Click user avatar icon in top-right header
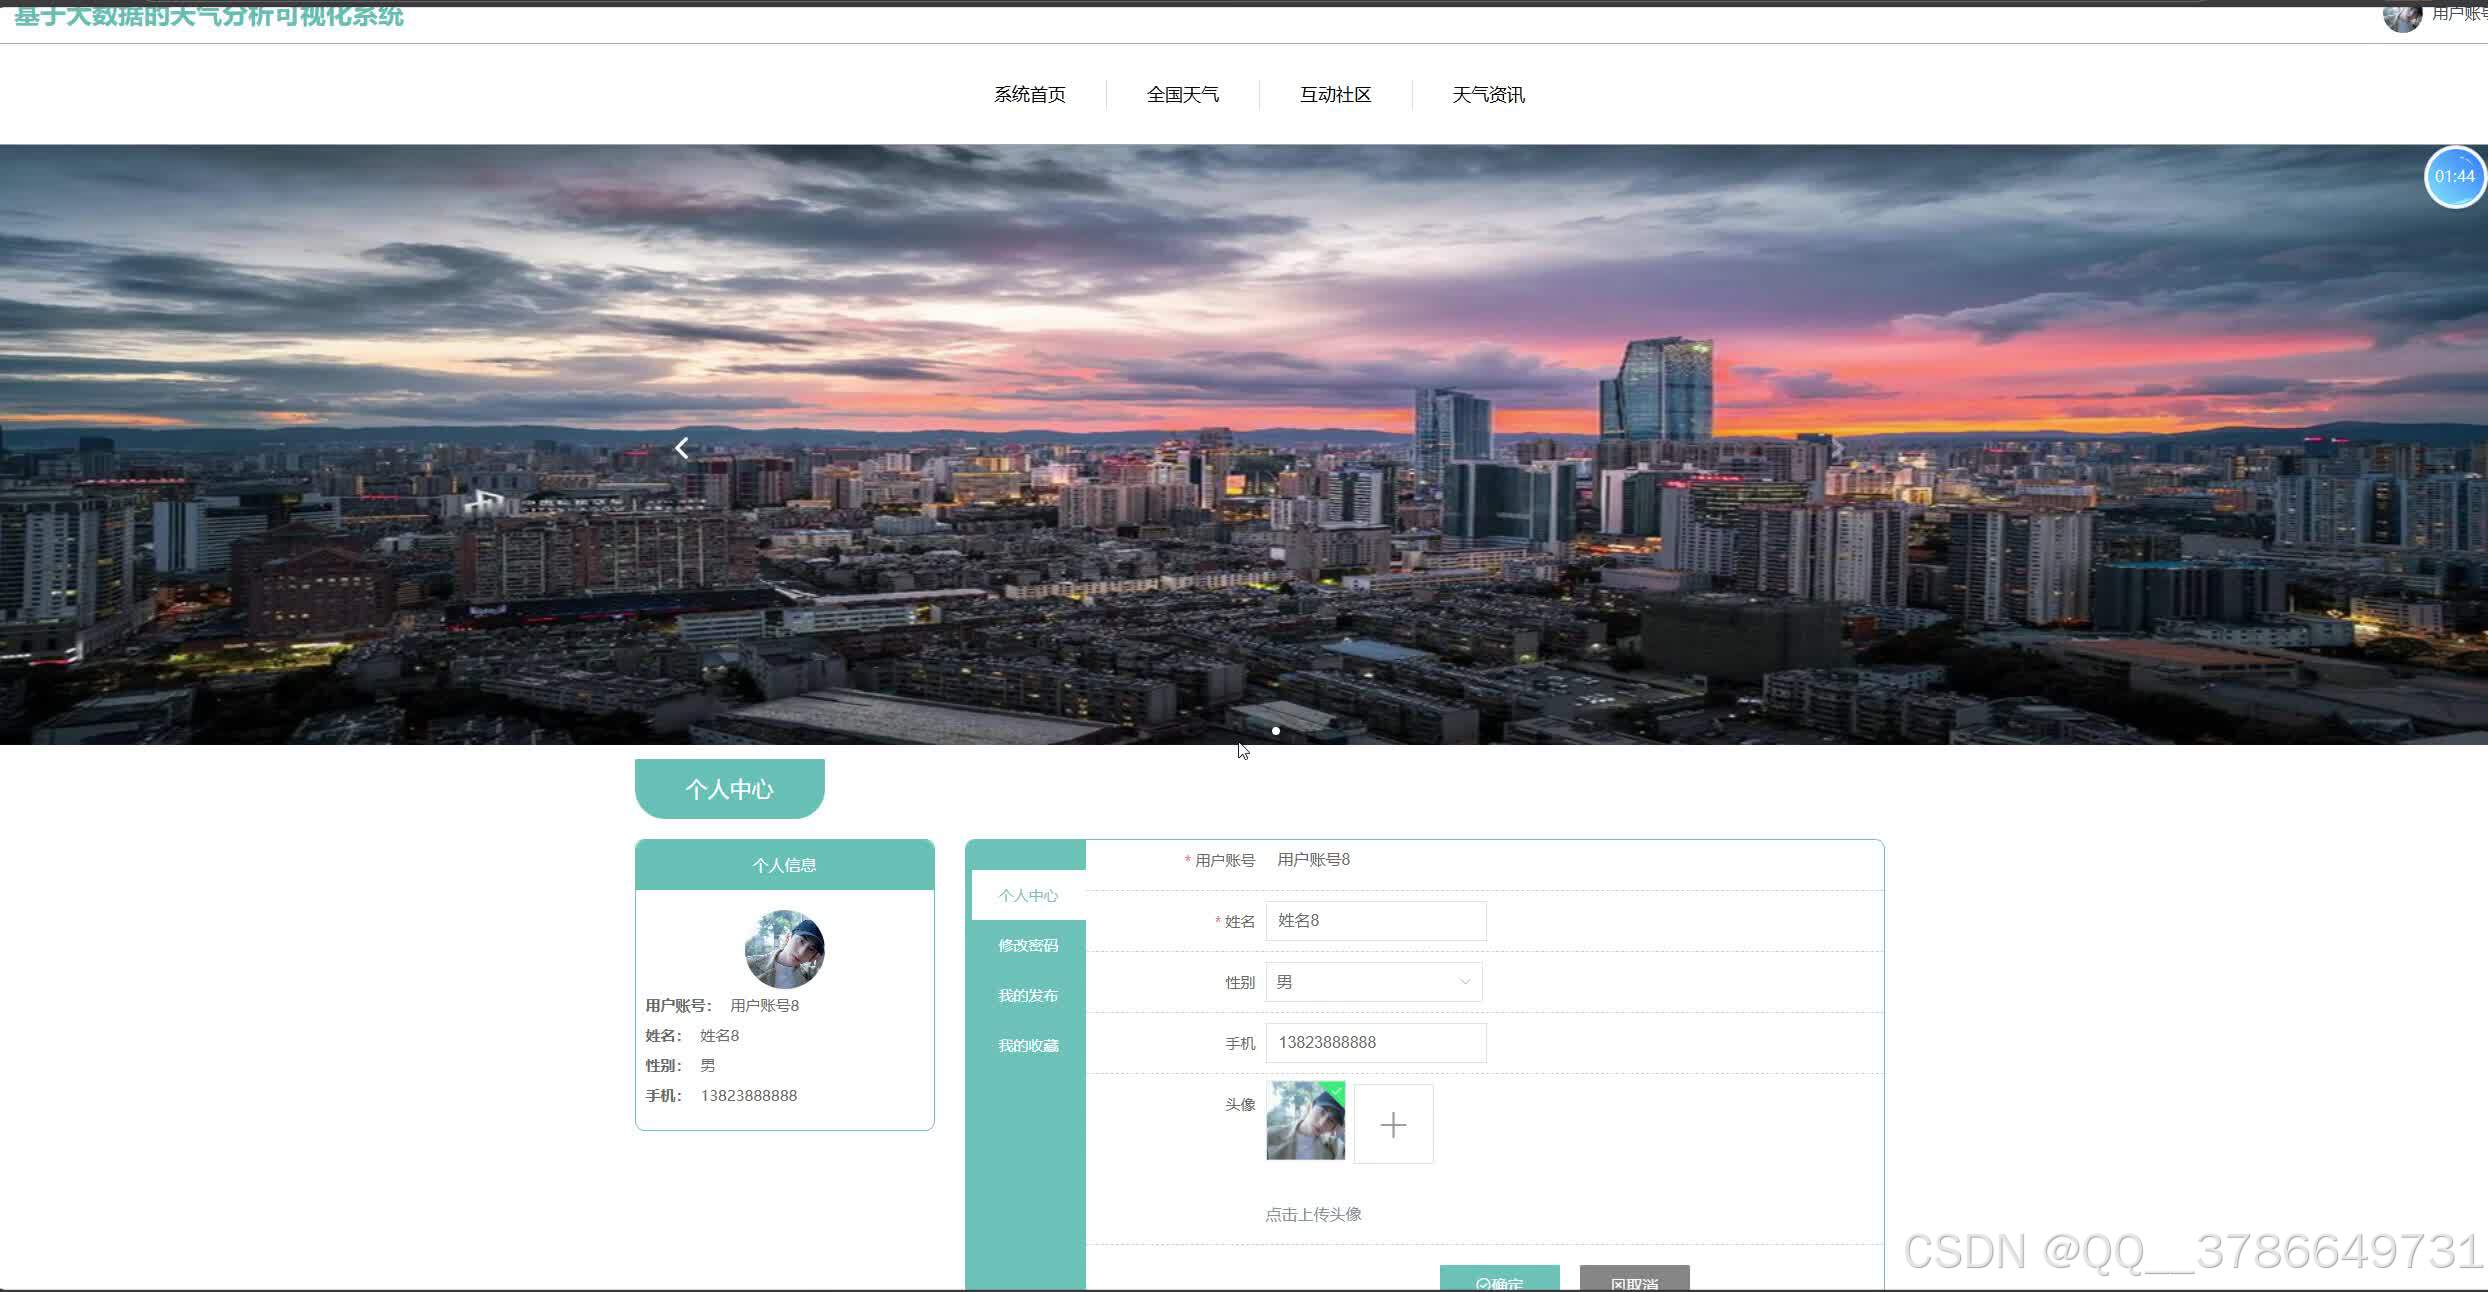2488x1292 pixels. tap(2401, 16)
